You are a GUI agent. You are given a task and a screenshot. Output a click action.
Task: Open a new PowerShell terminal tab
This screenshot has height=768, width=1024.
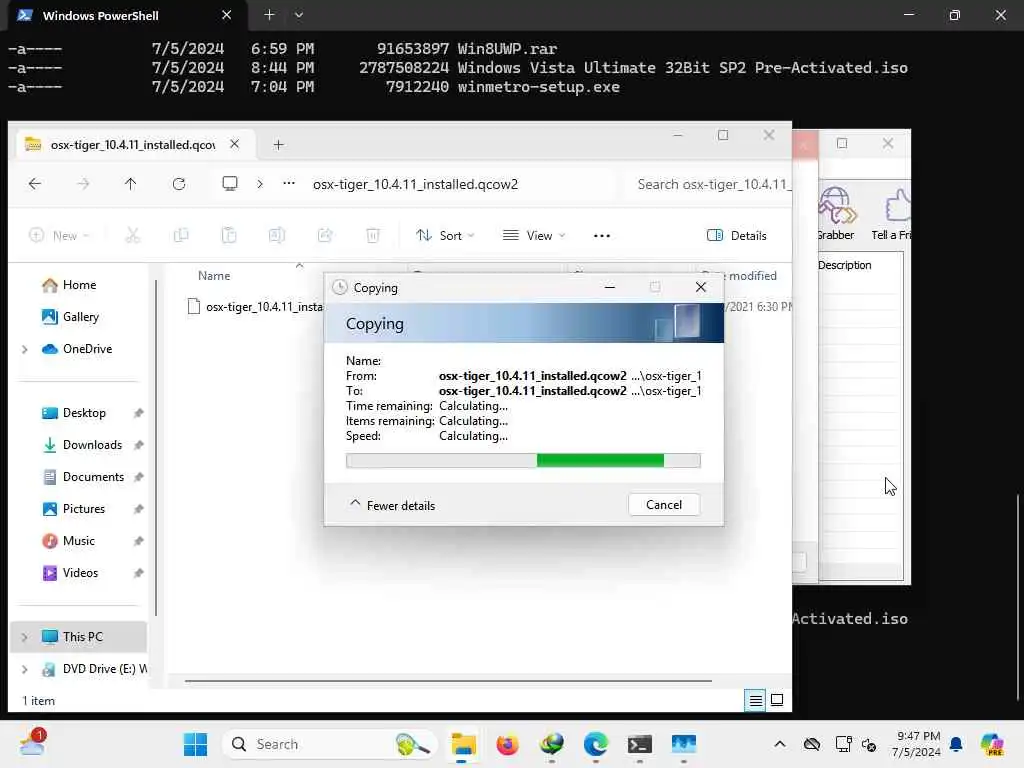click(x=269, y=14)
